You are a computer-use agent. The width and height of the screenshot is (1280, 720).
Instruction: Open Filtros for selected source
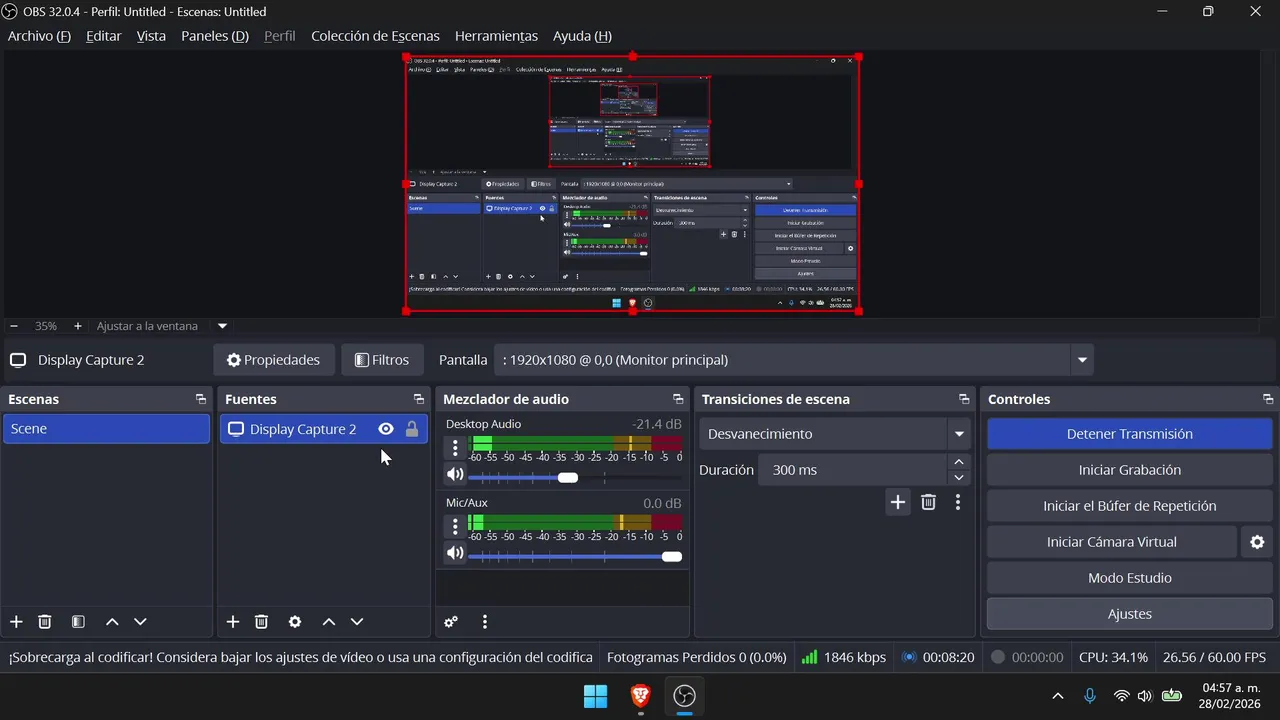tap(382, 360)
